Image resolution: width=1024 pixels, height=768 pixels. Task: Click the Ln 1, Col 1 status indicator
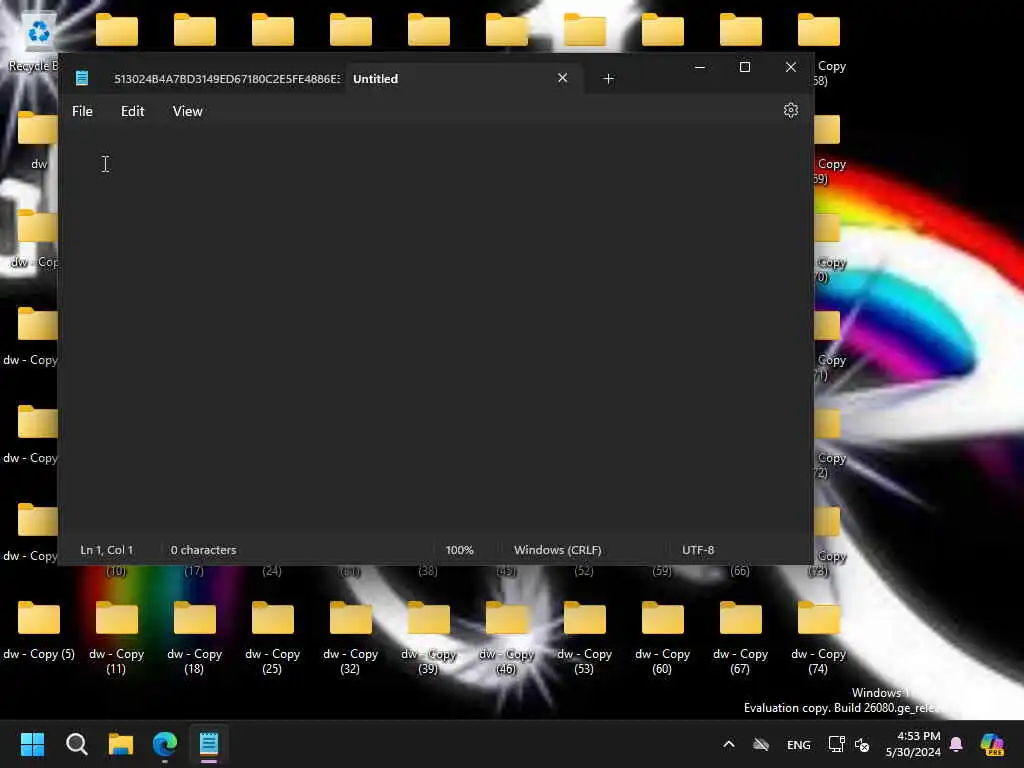(106, 550)
